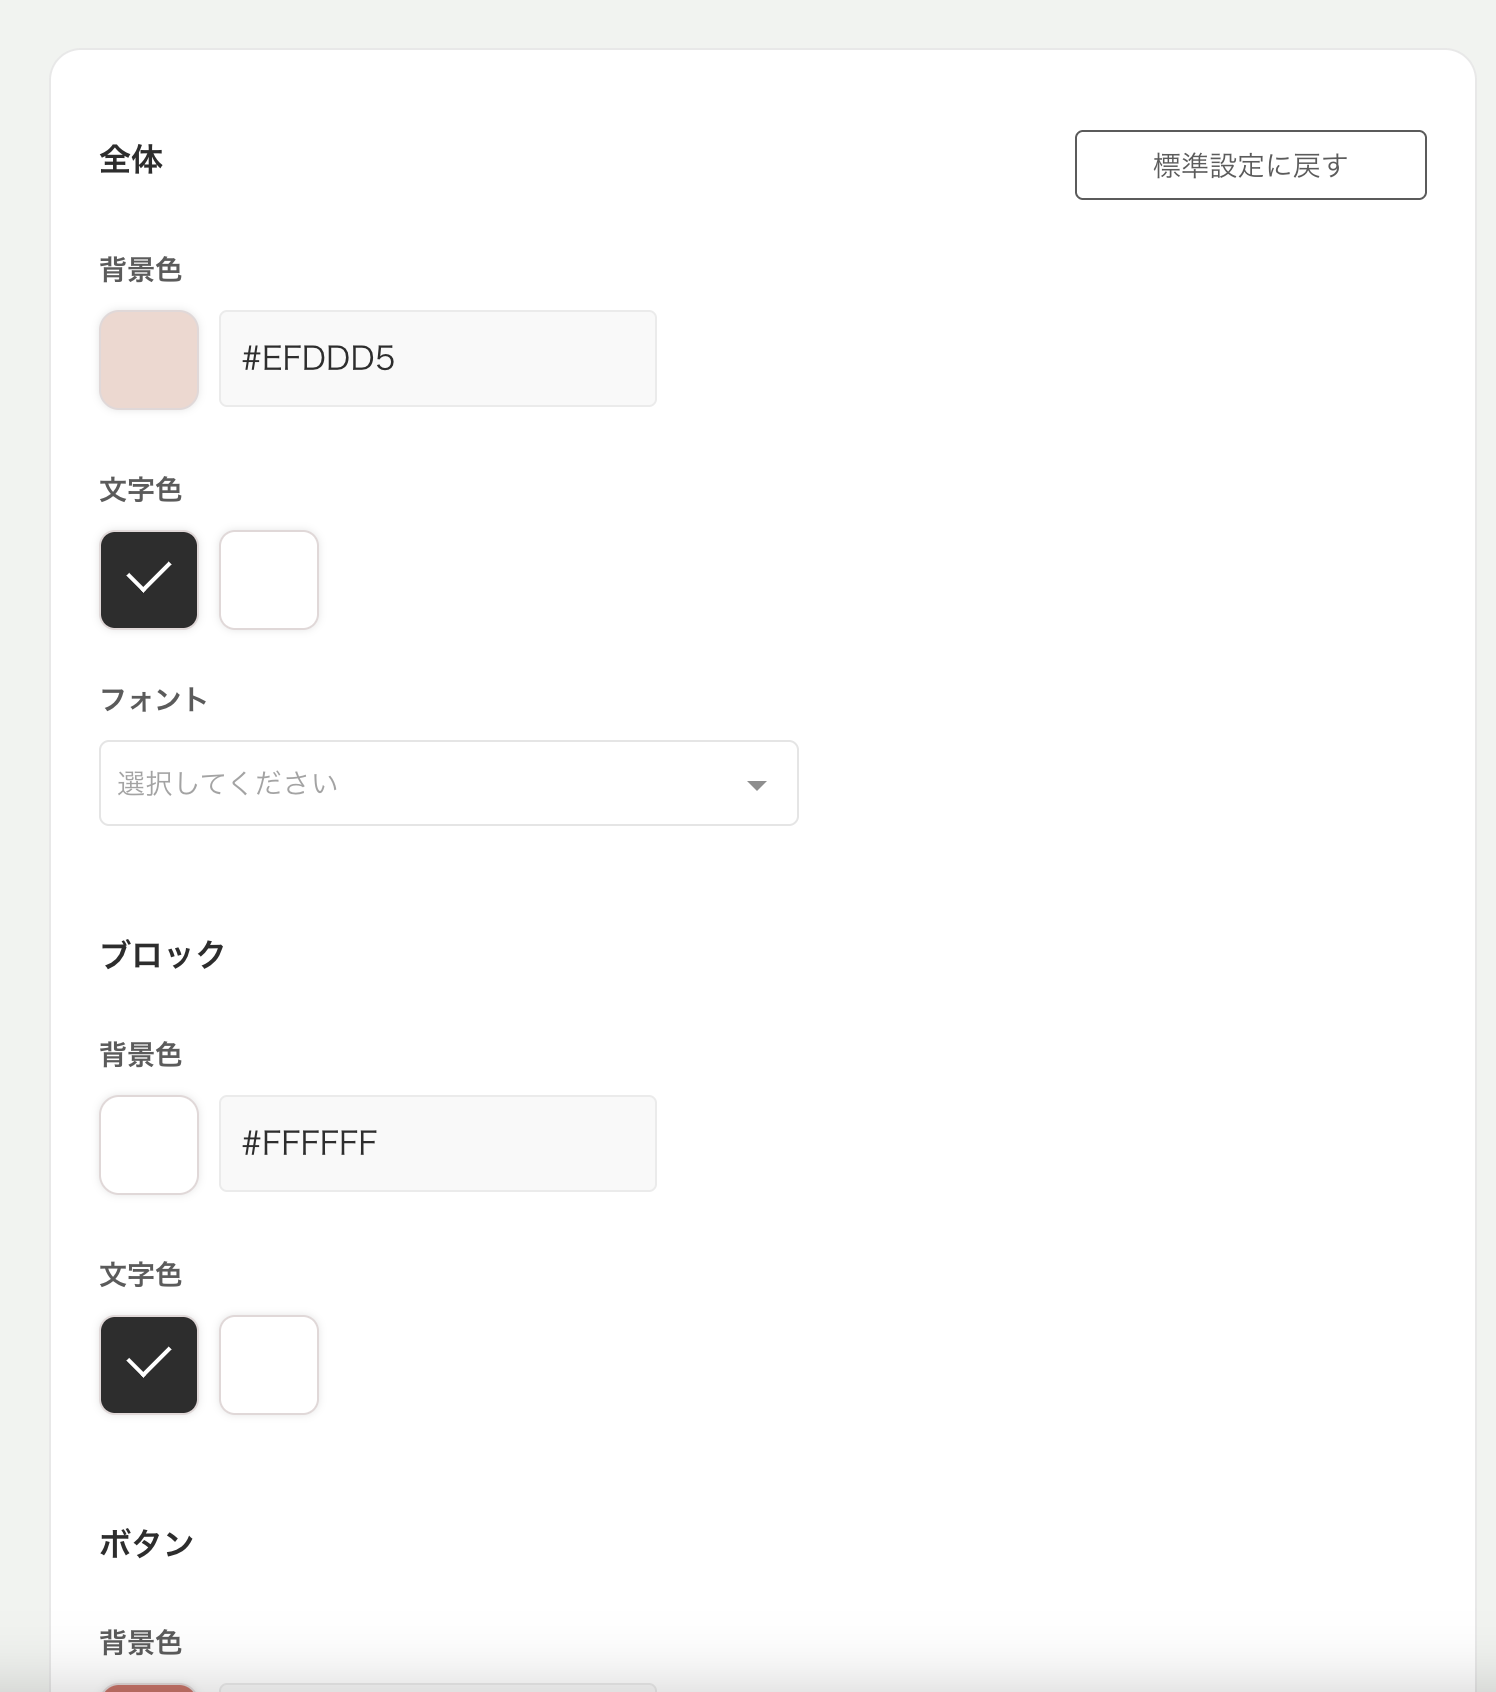Select the white text color under 全体 文字色
The image size is (1496, 1692).
point(268,579)
